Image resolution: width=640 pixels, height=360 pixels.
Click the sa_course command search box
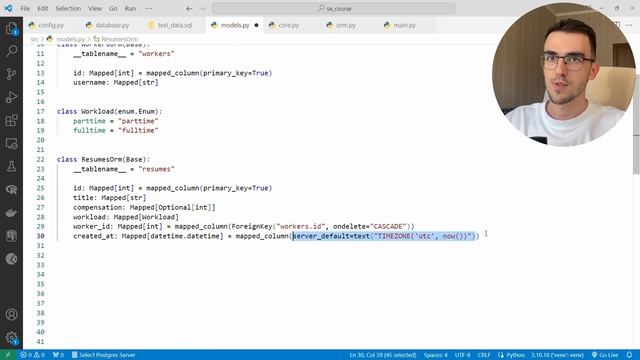click(x=334, y=8)
